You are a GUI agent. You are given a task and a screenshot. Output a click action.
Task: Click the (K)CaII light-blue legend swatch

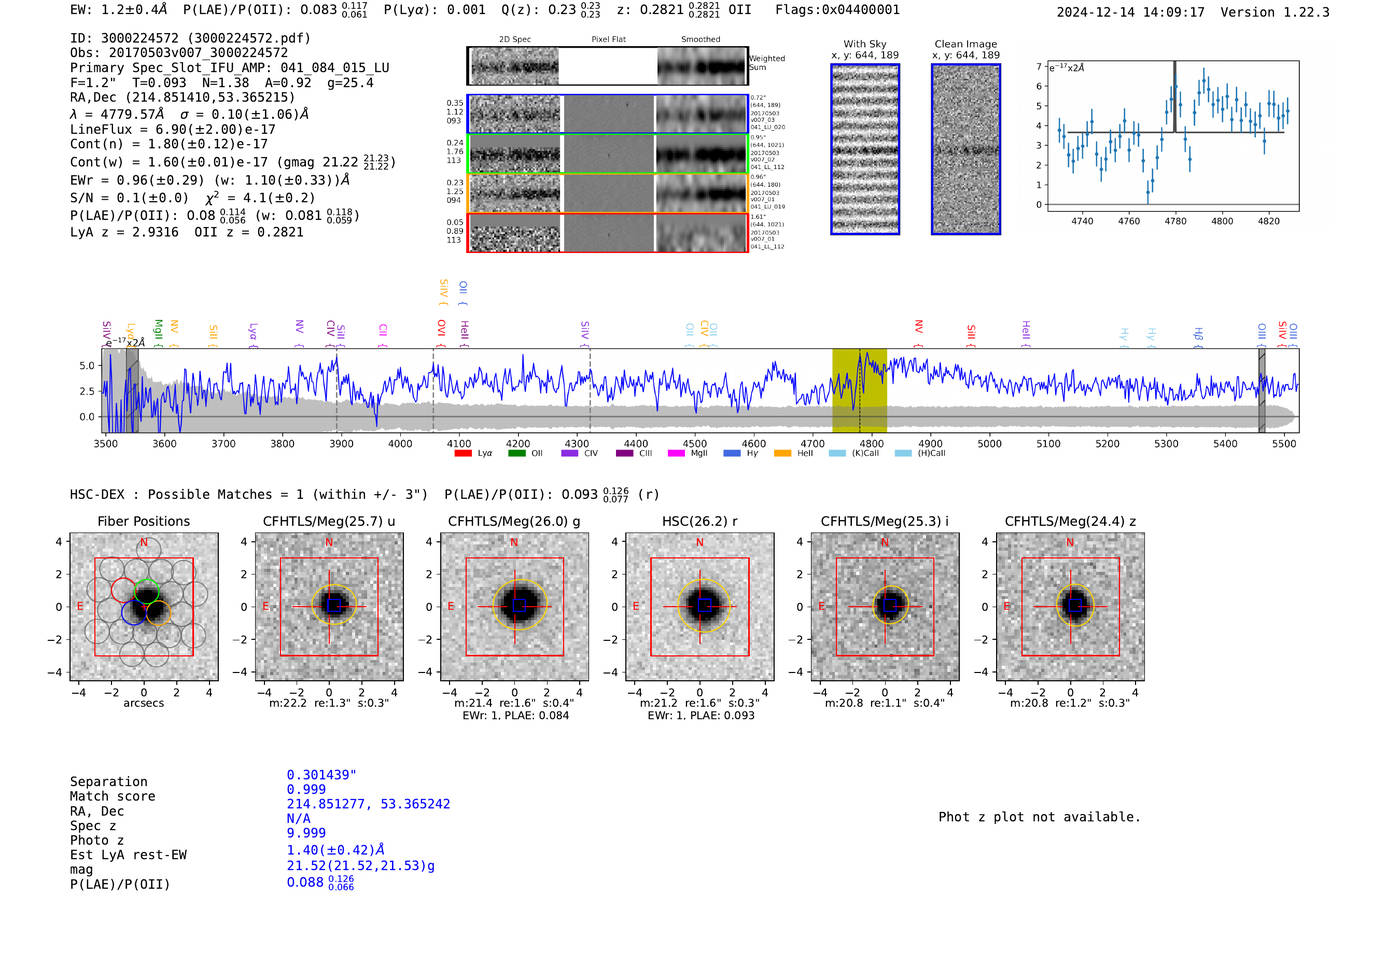tap(837, 453)
